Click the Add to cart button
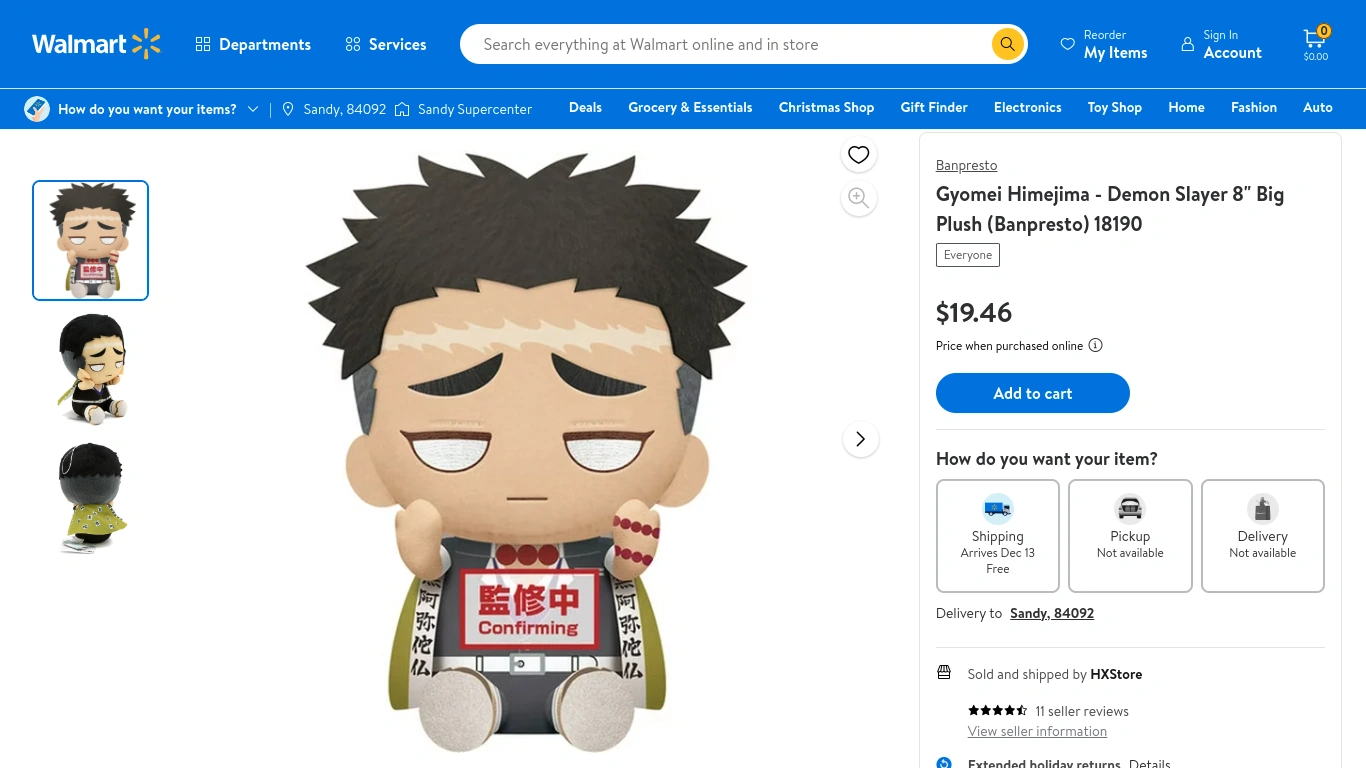Viewport: 1366px width, 768px height. (1032, 393)
